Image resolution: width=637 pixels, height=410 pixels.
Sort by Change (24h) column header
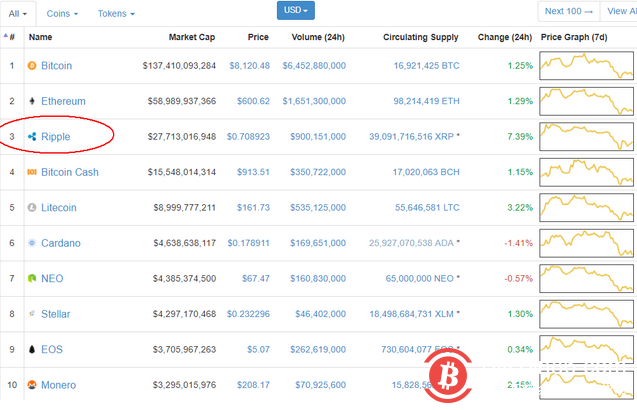tap(505, 37)
